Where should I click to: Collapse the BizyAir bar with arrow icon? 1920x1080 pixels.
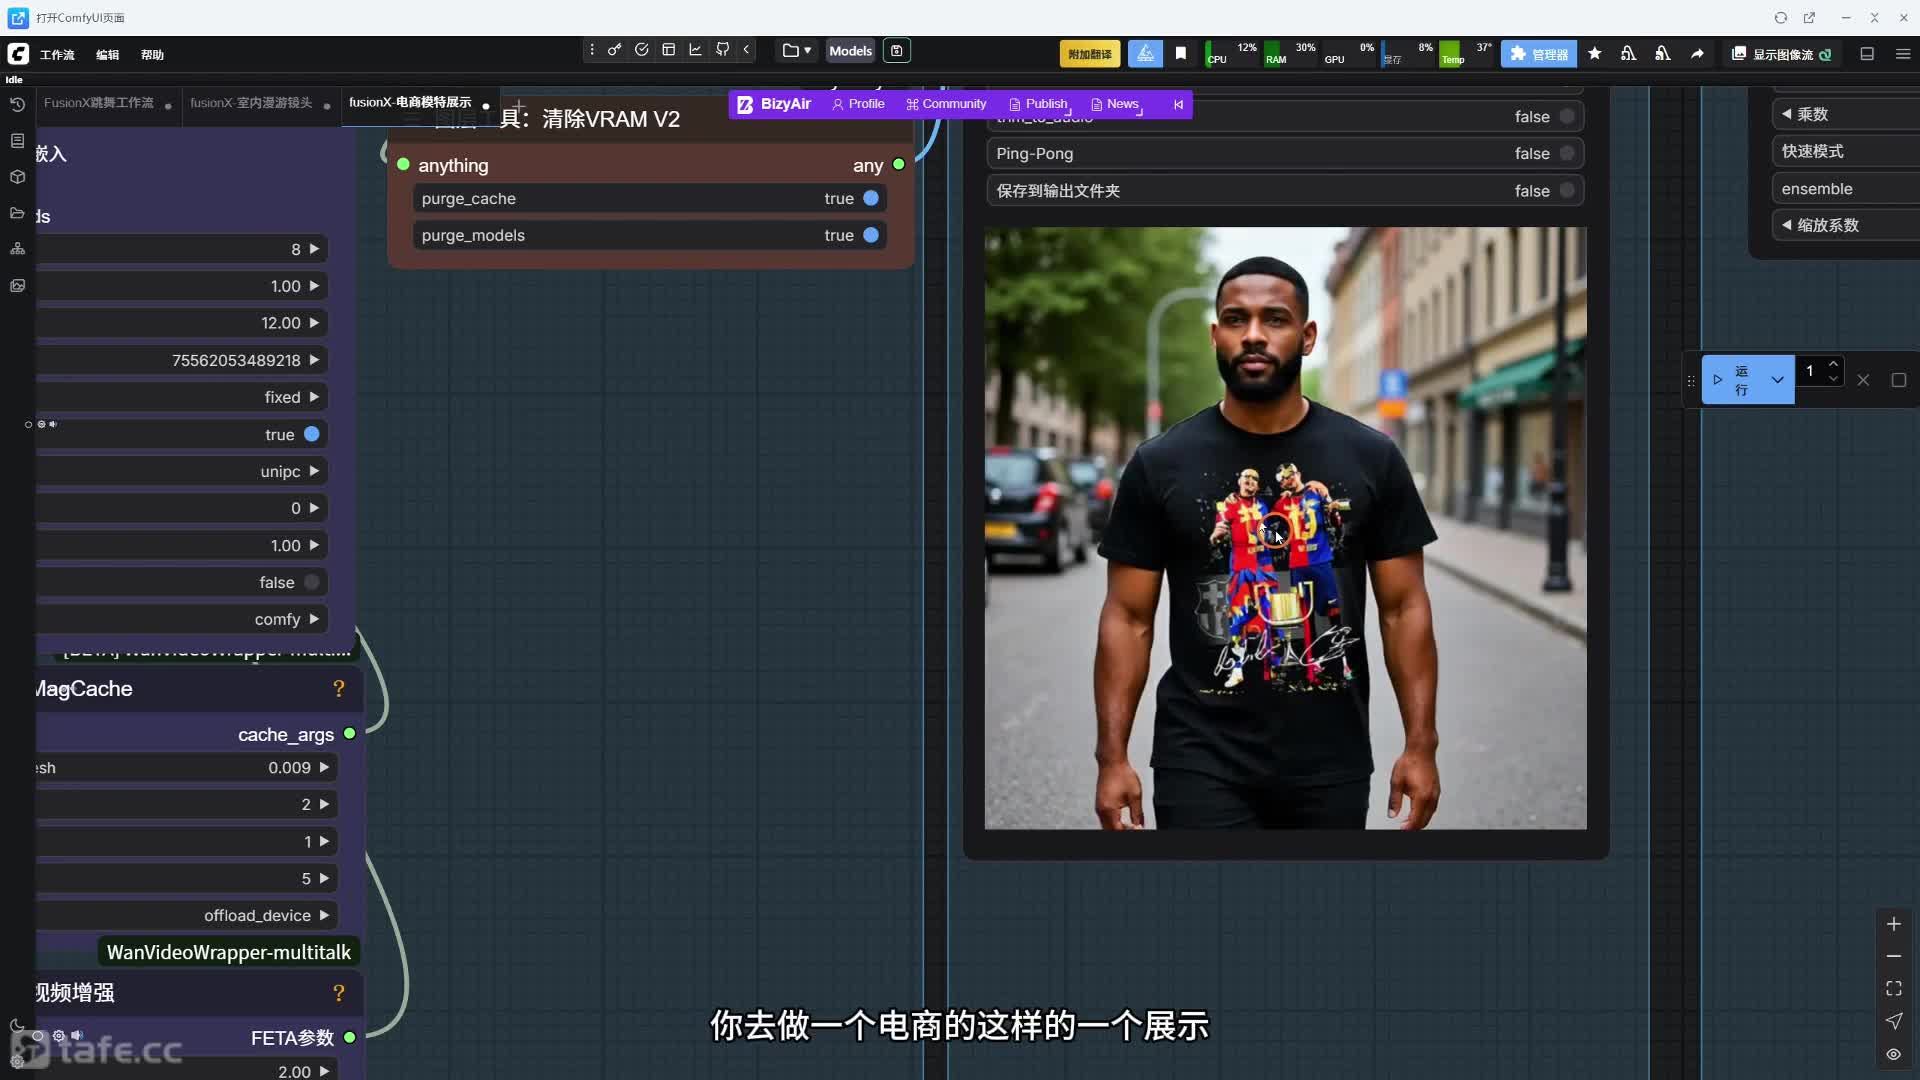click(1178, 104)
